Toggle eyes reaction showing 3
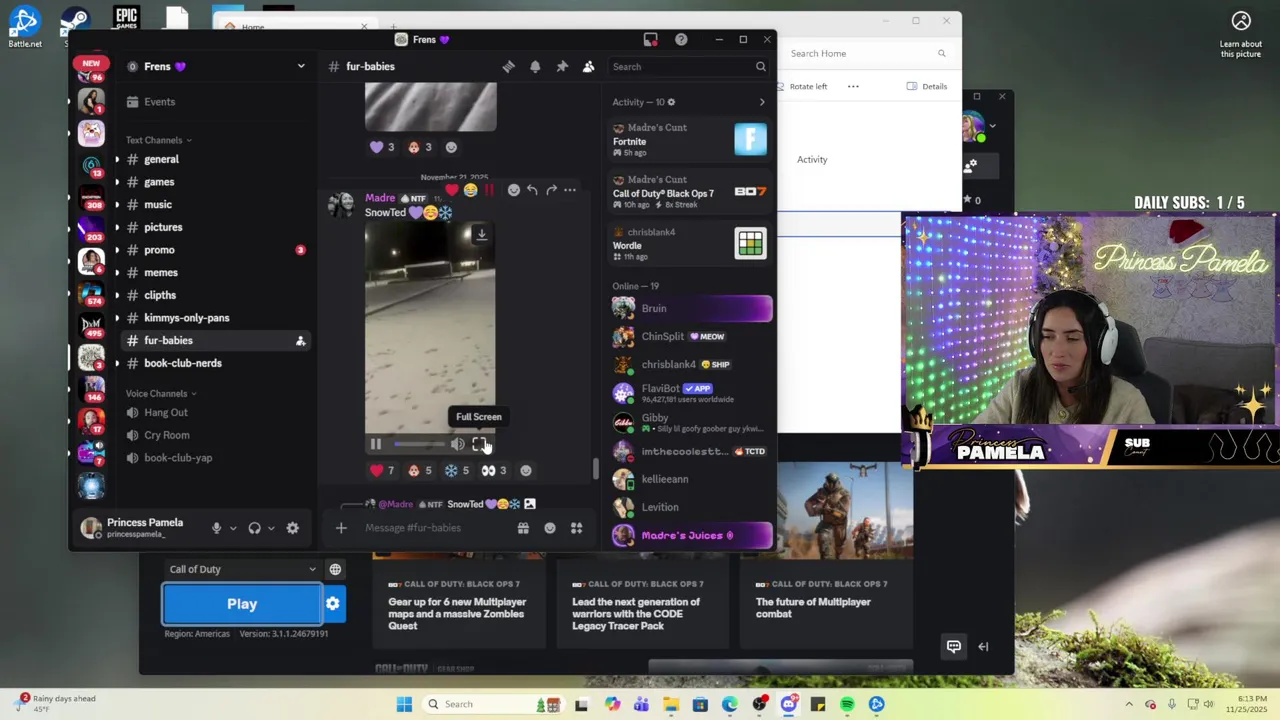The image size is (1280, 720). point(494,470)
